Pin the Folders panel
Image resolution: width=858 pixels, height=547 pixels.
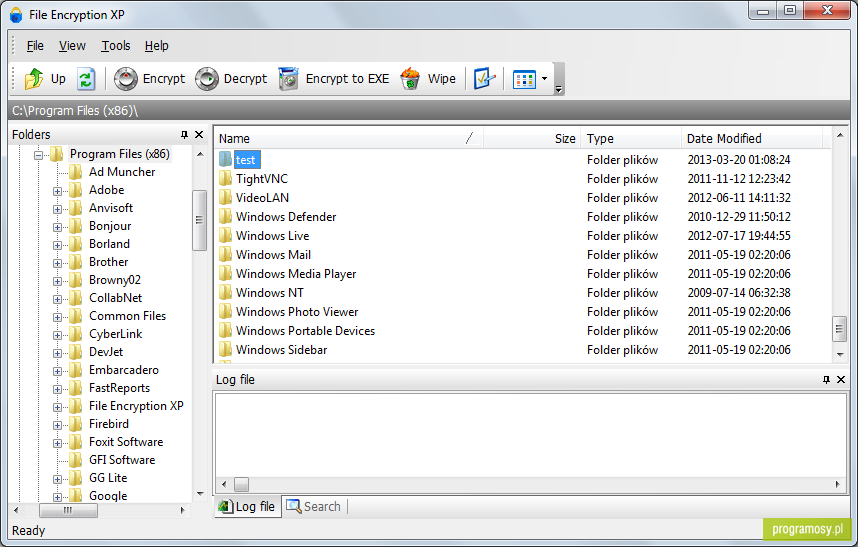coord(184,135)
